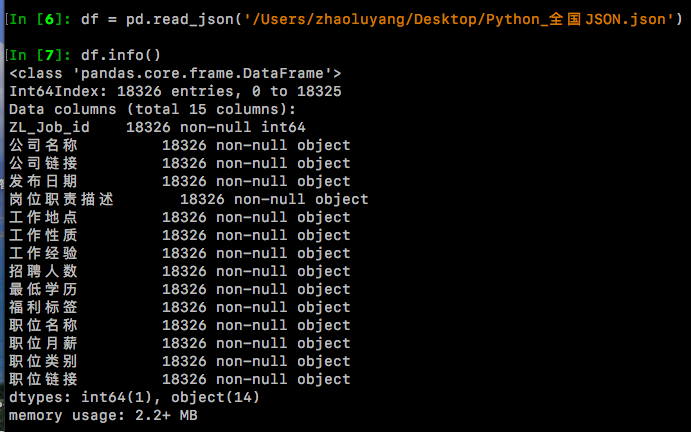Click the pandas DataFrame class line
691x432 pixels.
(x=175, y=74)
